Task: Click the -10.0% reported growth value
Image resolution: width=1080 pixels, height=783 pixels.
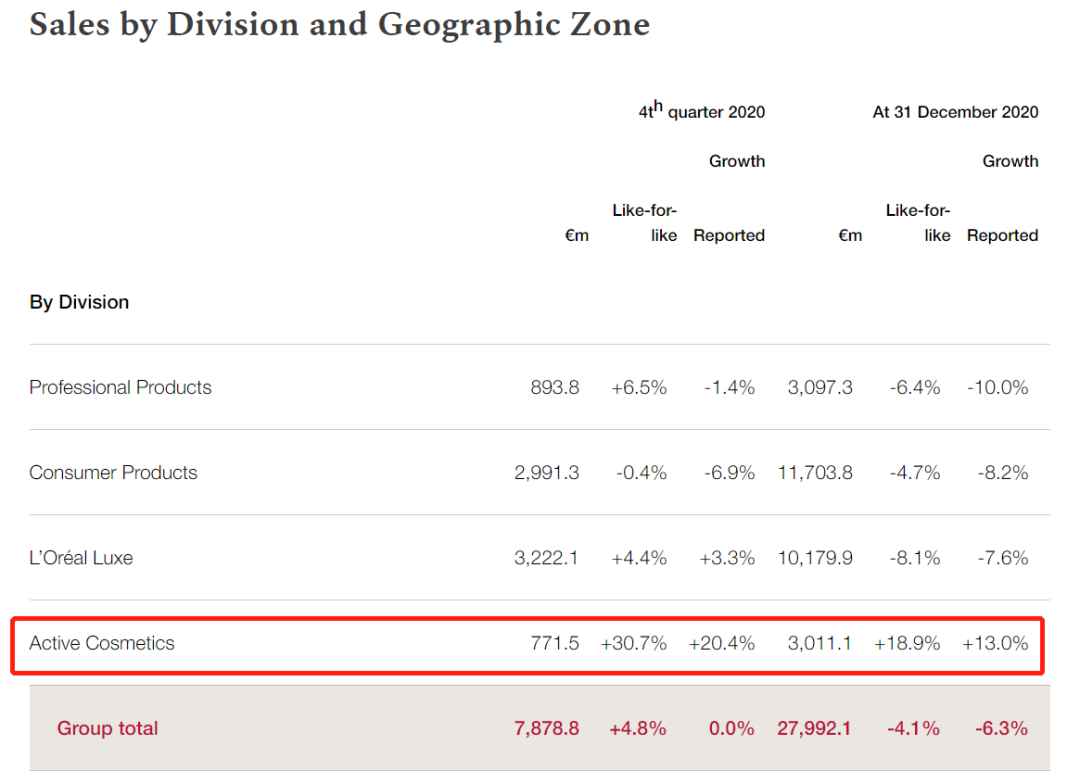Action: 997,388
